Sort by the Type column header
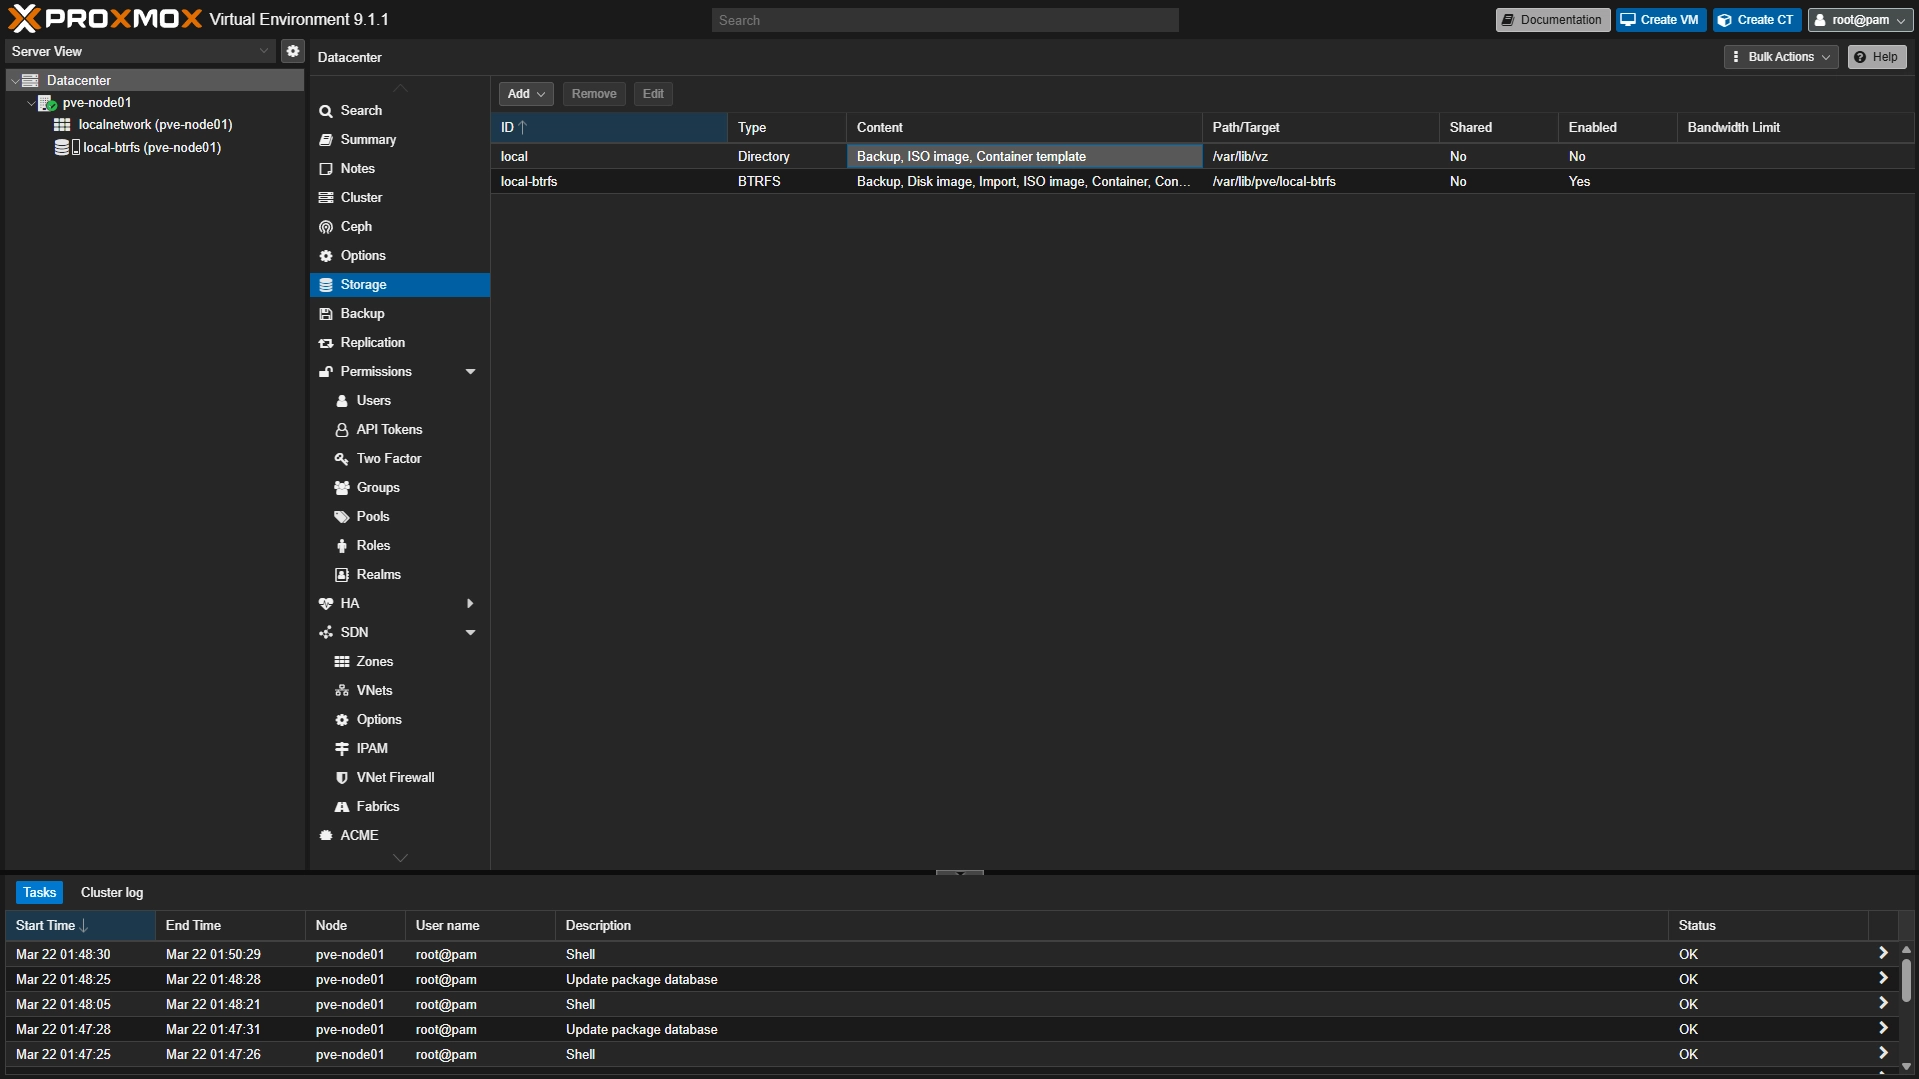Viewport: 1919px width, 1079px height. pos(787,128)
